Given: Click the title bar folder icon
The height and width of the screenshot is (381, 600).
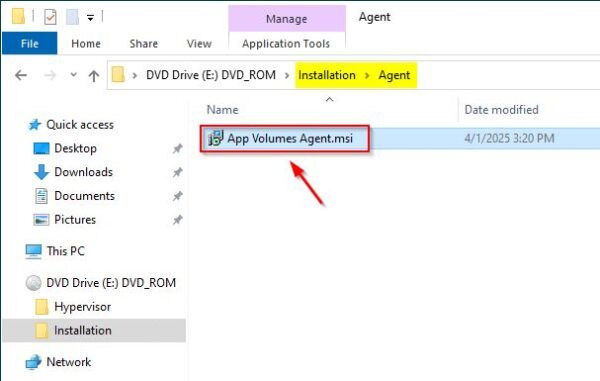Looking at the screenshot, I should pos(18,16).
